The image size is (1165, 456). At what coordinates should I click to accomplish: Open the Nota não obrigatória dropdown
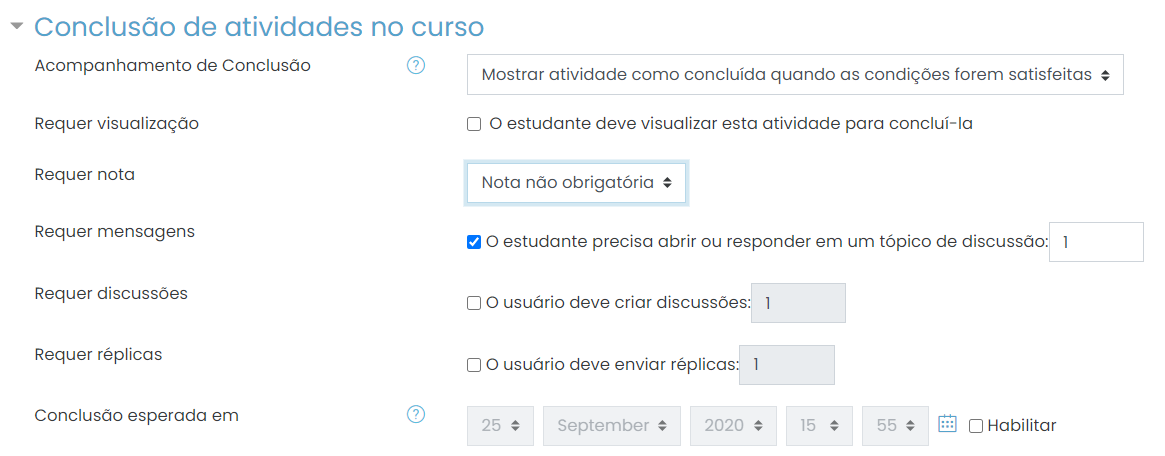pos(577,183)
